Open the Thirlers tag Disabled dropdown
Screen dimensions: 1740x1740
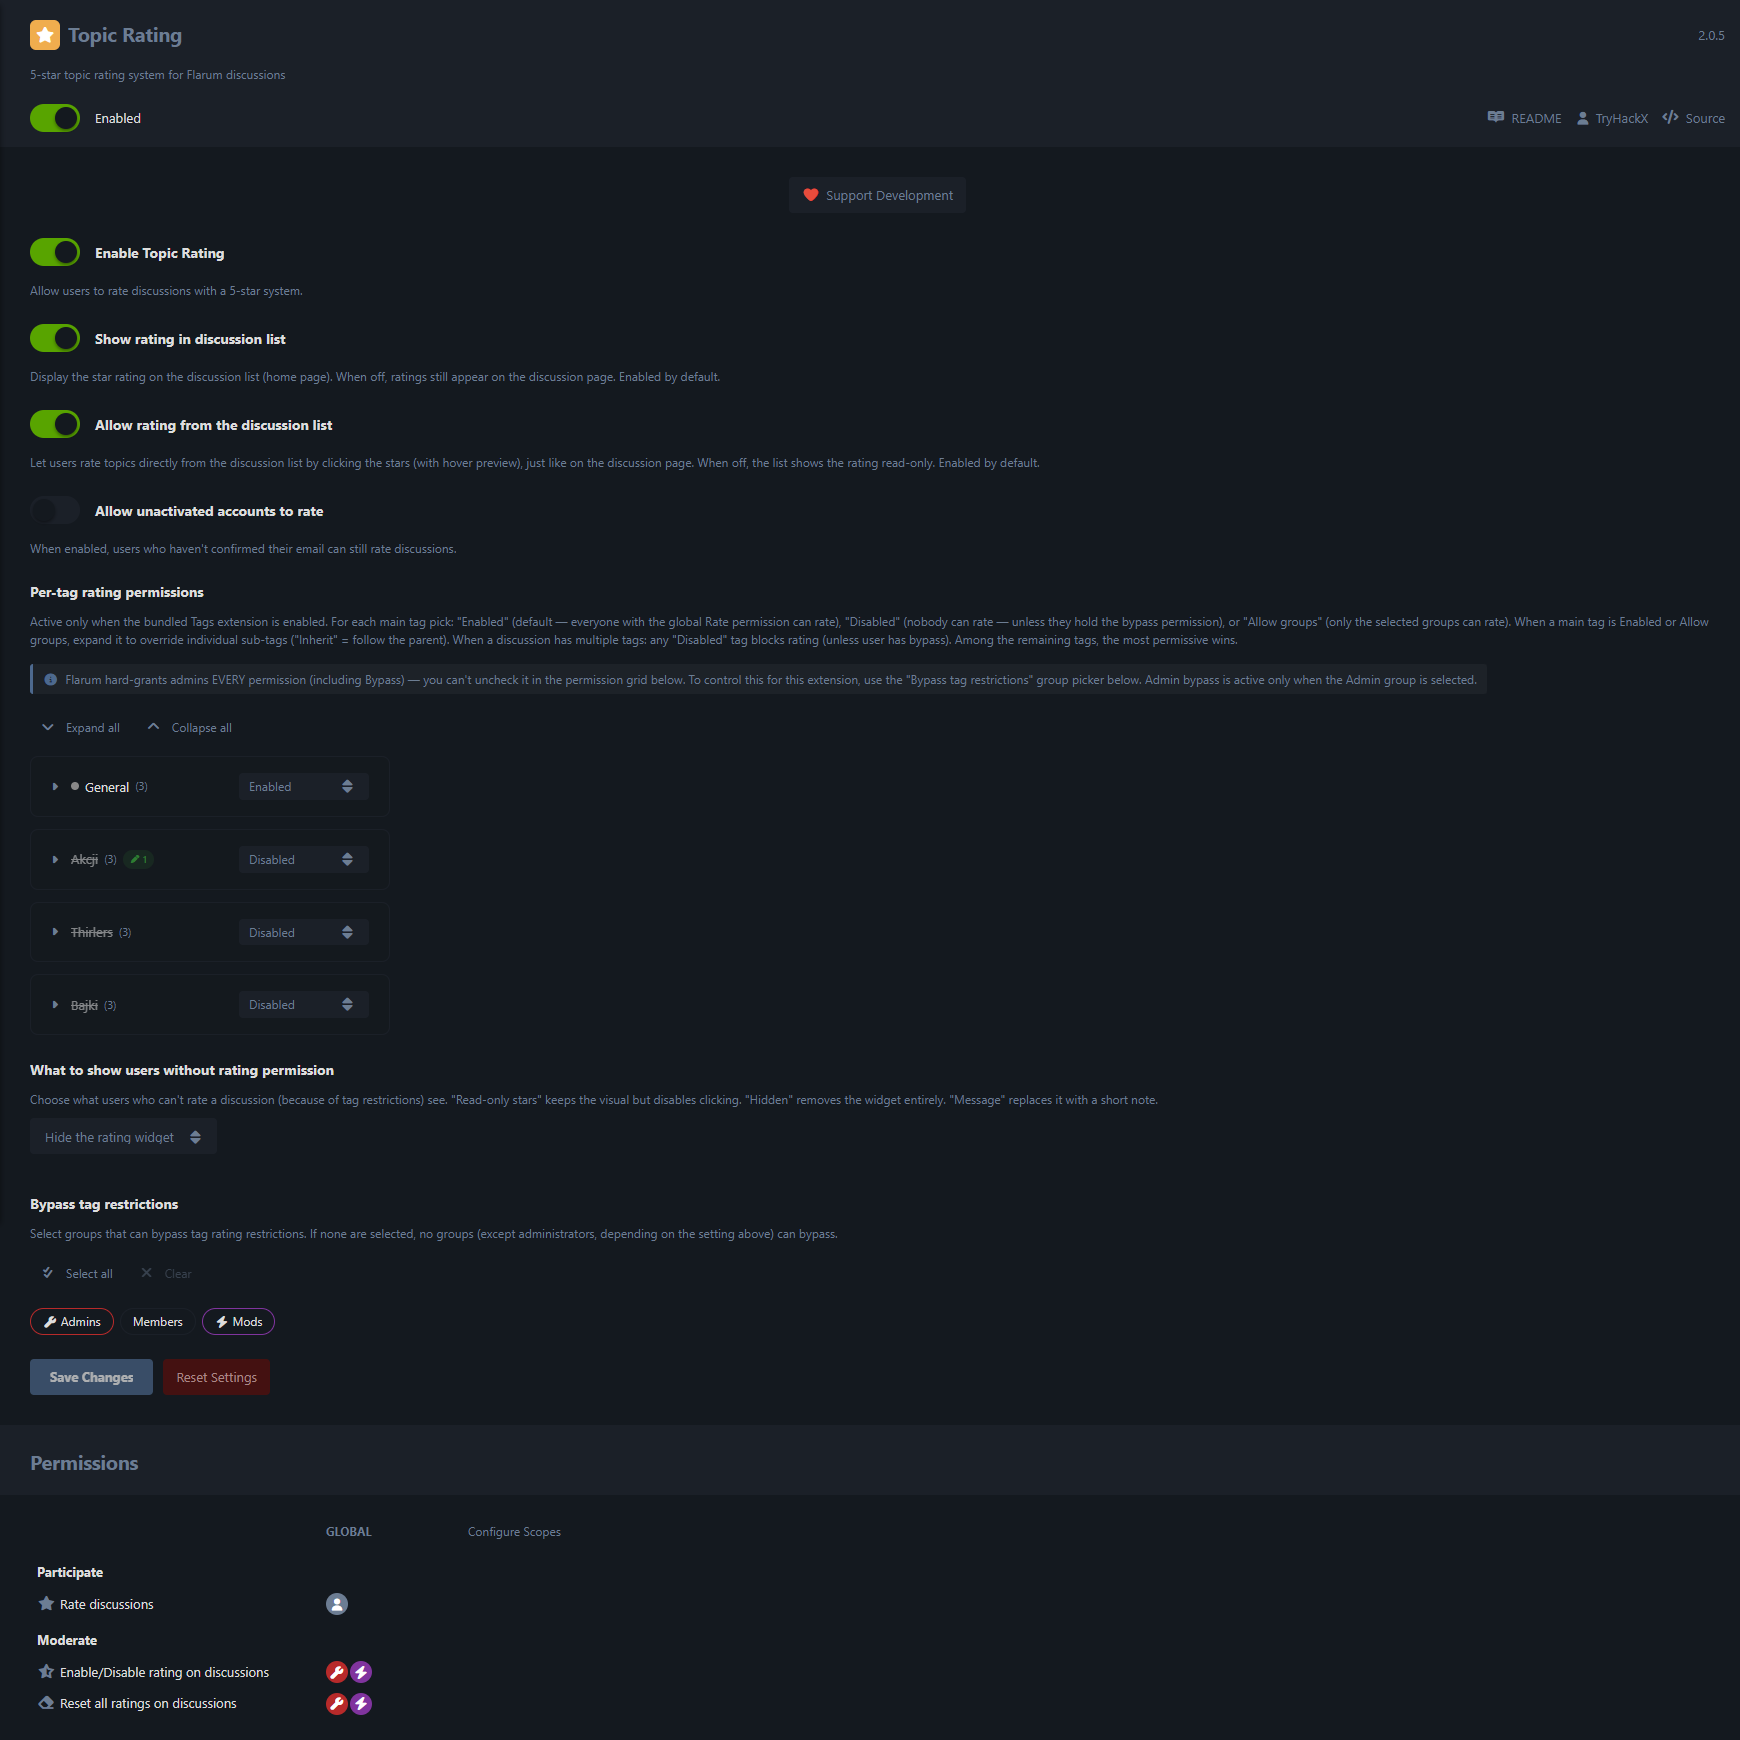[x=304, y=933]
